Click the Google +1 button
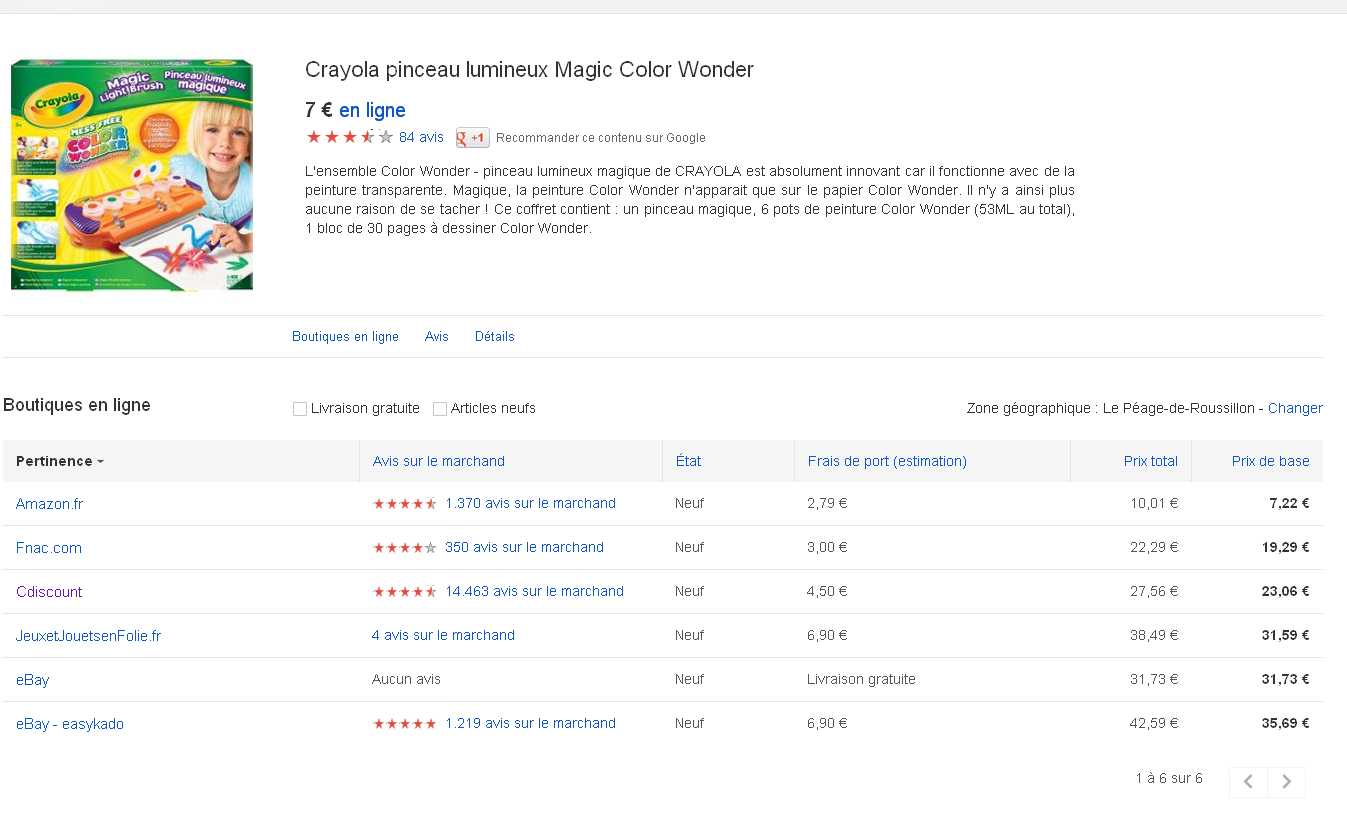The height and width of the screenshot is (813, 1347). click(472, 138)
